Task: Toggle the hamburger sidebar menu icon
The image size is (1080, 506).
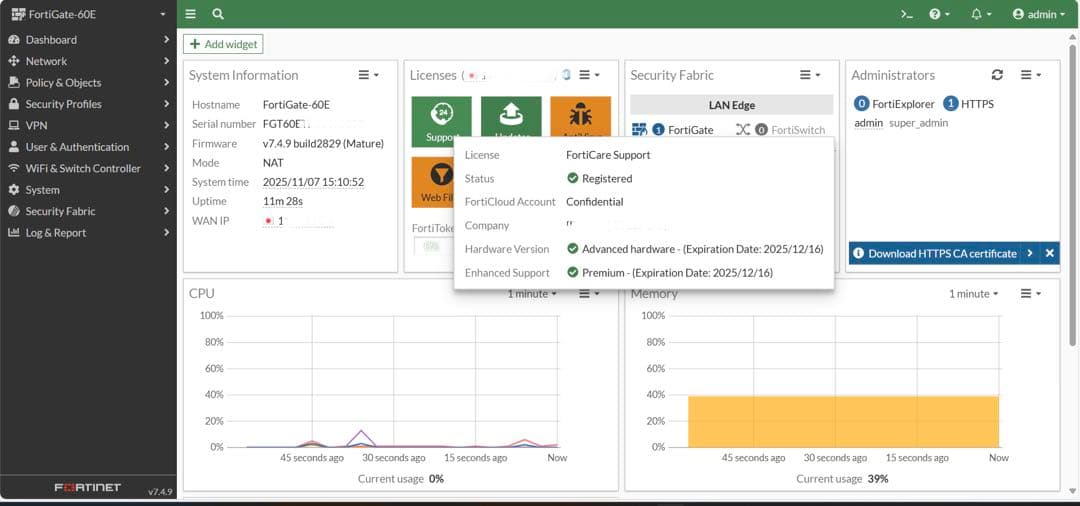Action: (x=191, y=14)
